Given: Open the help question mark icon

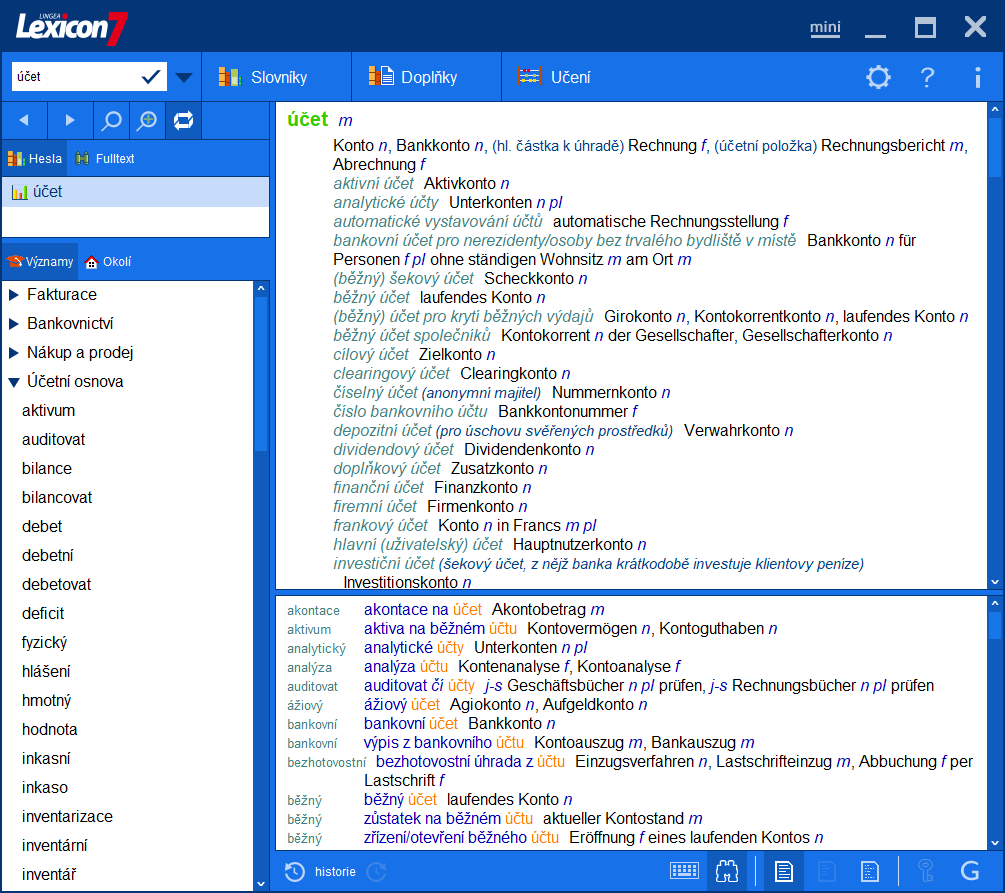Looking at the screenshot, I should coord(926,77).
